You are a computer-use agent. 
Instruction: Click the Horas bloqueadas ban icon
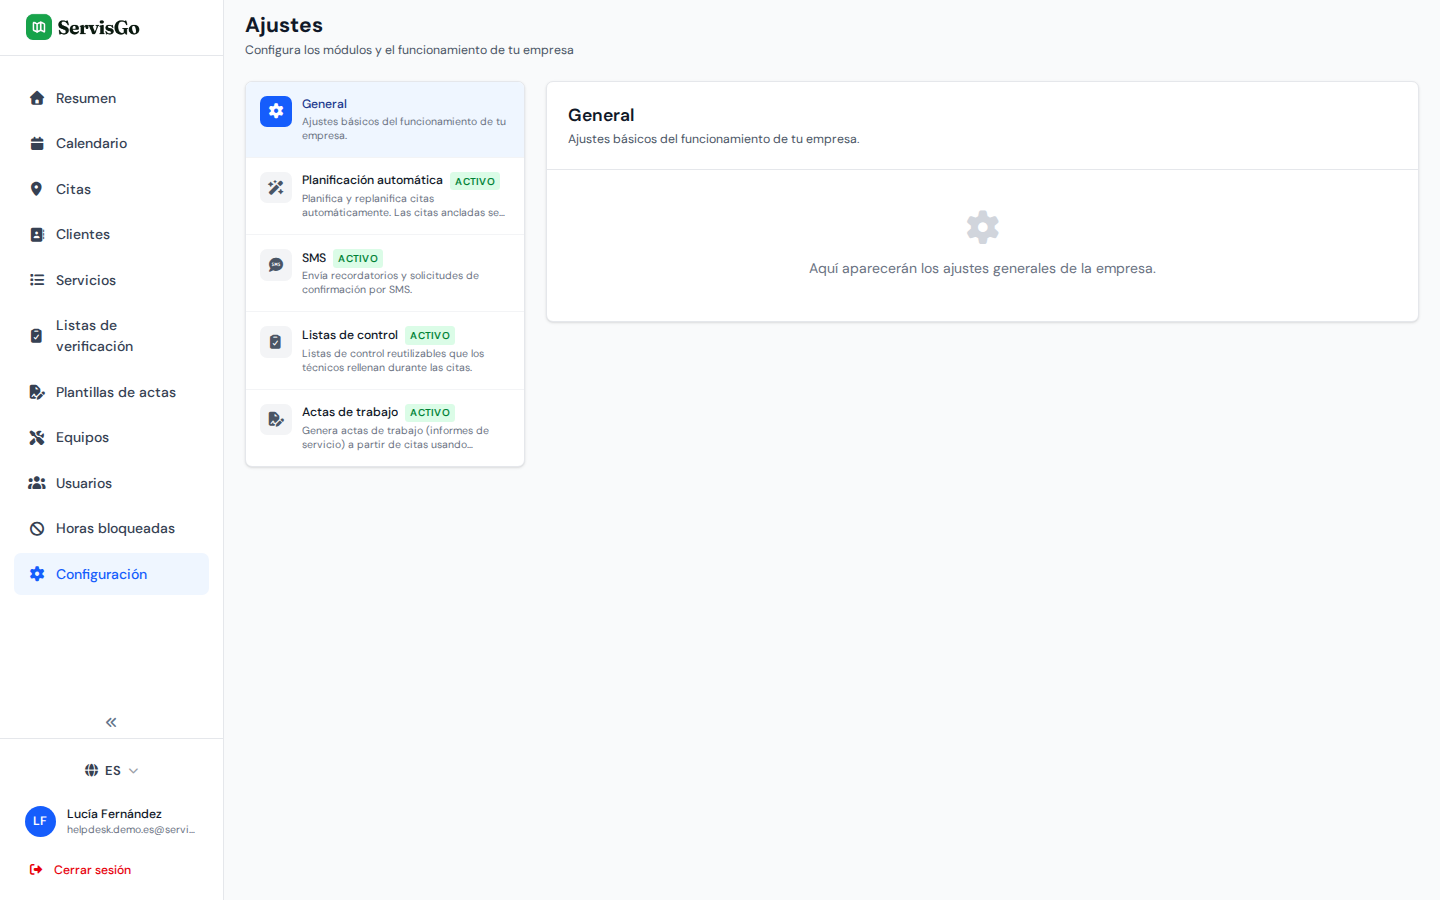tap(37, 528)
